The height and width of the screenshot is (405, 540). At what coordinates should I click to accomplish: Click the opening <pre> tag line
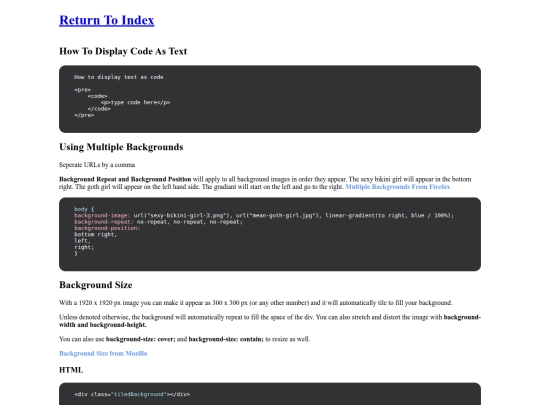[x=82, y=90]
